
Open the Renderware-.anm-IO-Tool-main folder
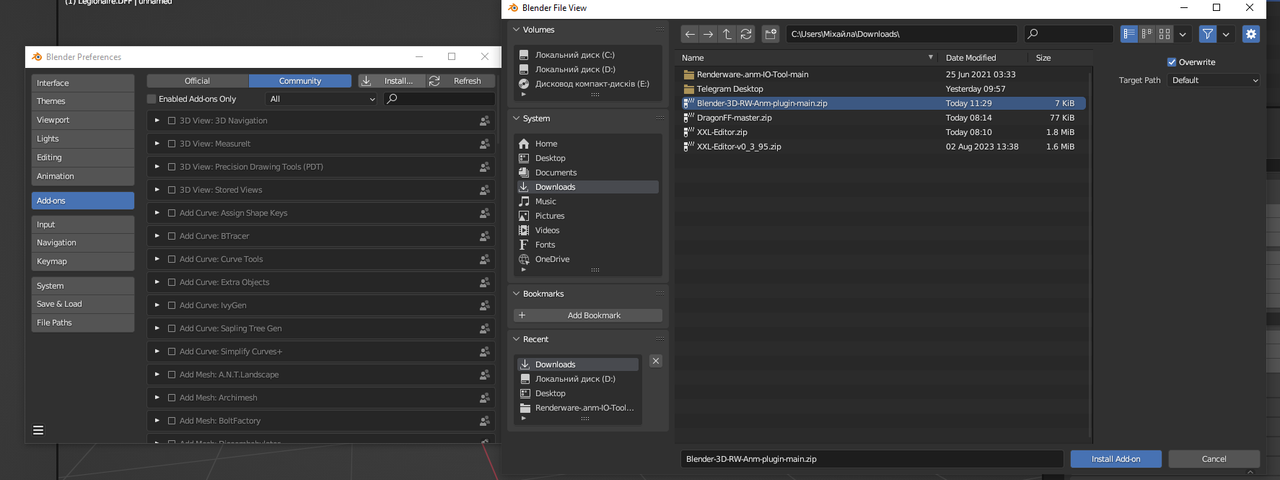(x=883, y=74)
